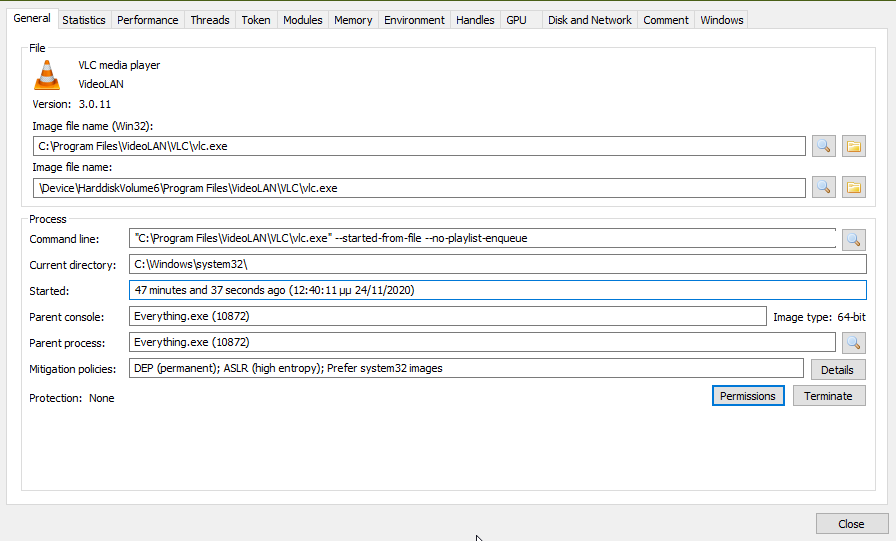
Task: Select the Threads tab
Action: 210,20
